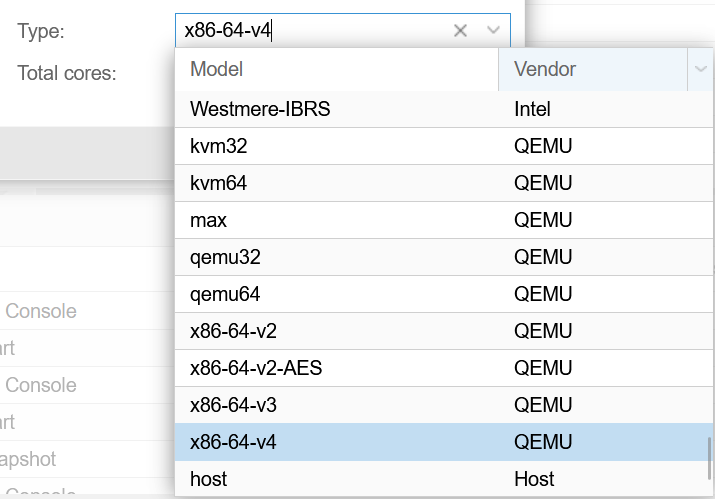
Task: Choose the max CPU model
Action: (444, 220)
